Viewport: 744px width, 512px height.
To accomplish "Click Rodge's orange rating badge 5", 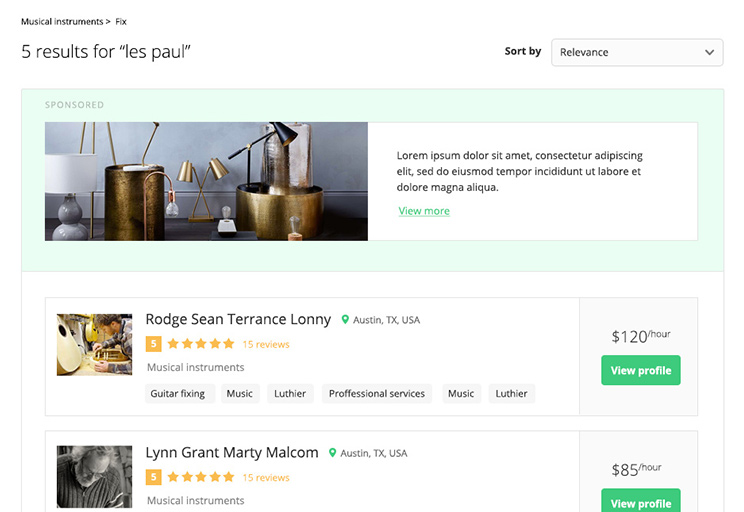I will pyautogui.click(x=153, y=344).
